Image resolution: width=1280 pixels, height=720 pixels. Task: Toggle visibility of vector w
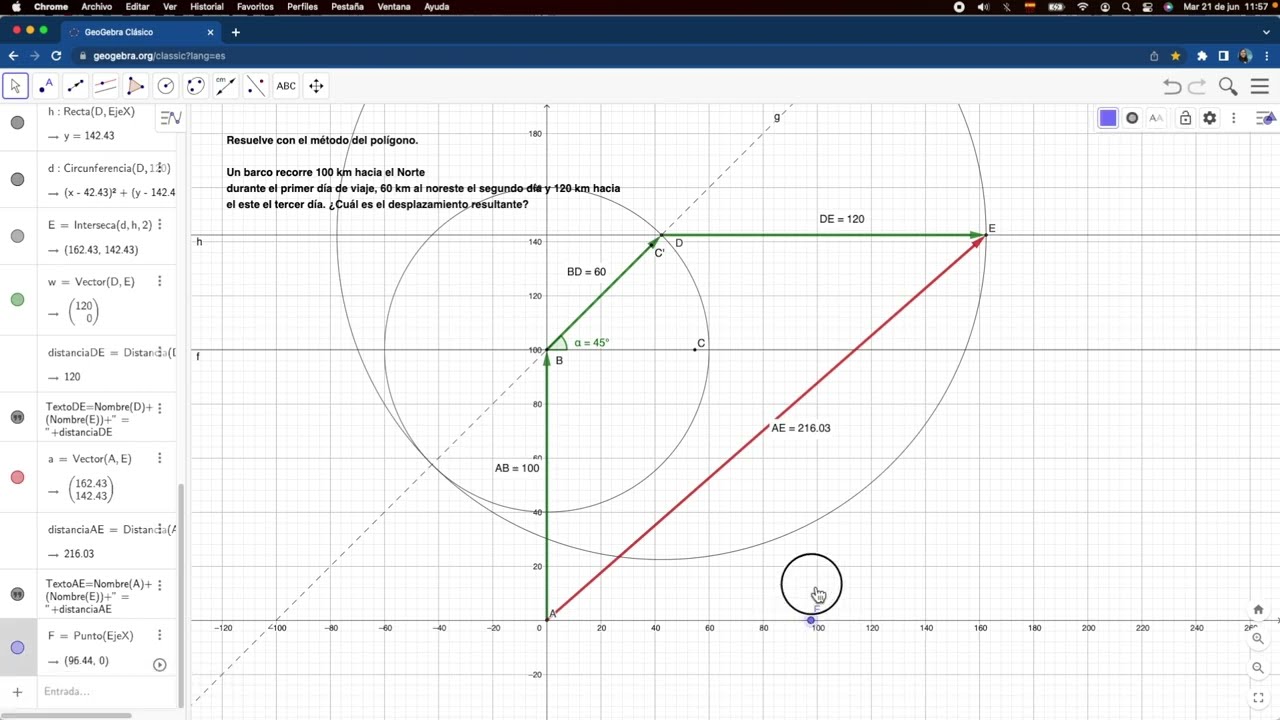coord(17,299)
